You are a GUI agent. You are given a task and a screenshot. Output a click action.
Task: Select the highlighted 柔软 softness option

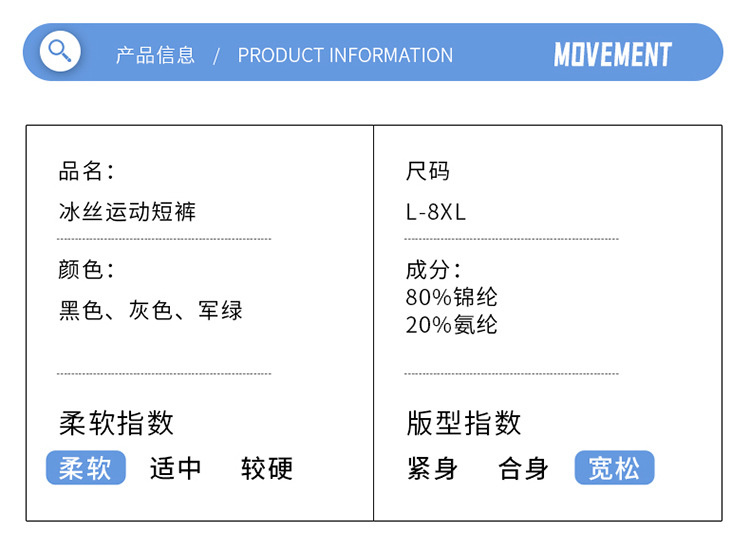[86, 468]
